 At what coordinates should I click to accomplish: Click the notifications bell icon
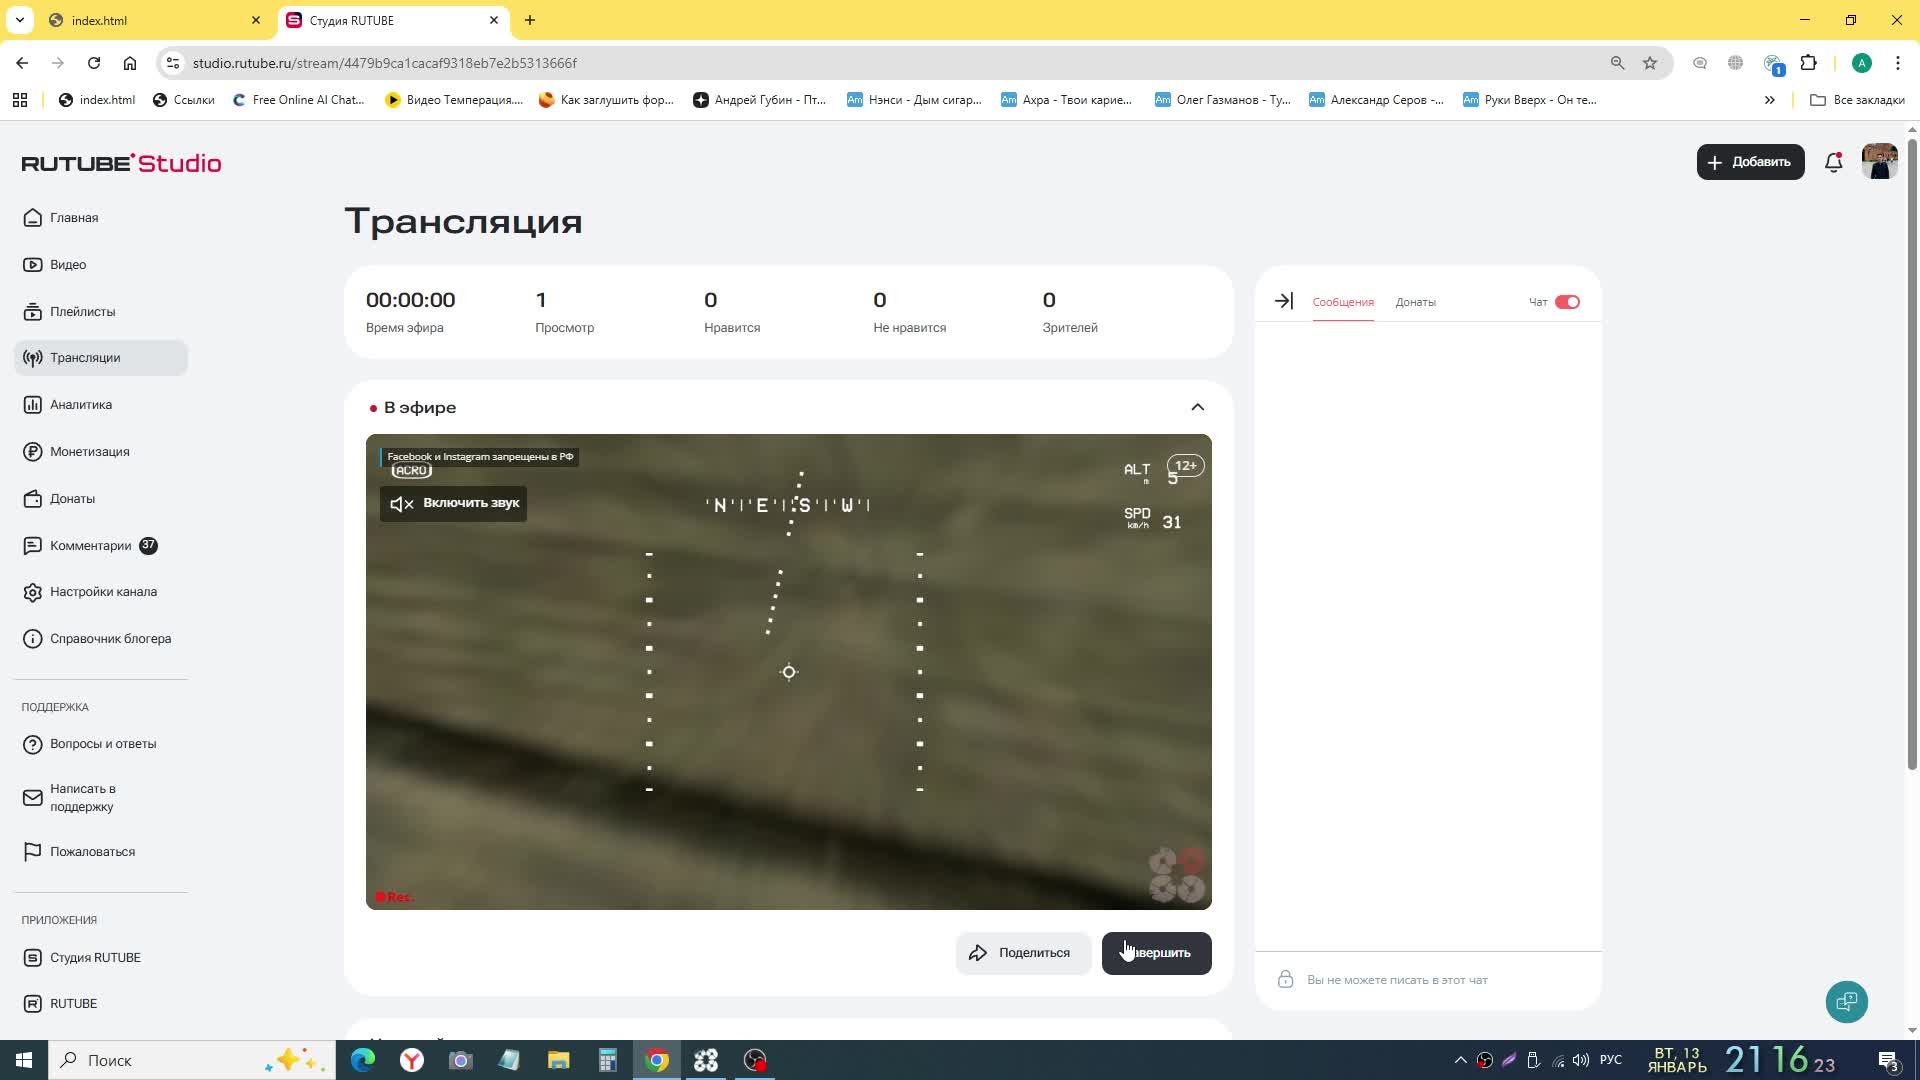pyautogui.click(x=1833, y=162)
